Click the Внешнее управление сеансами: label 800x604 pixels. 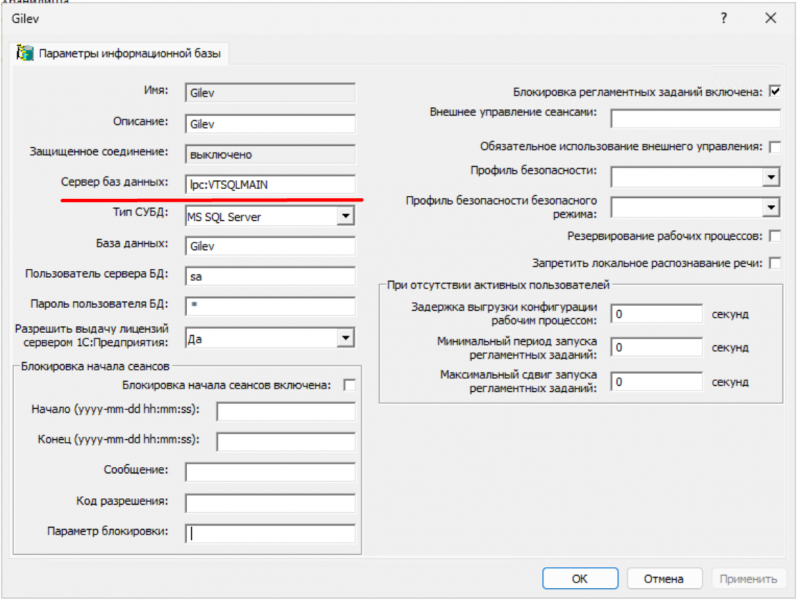[x=513, y=112]
